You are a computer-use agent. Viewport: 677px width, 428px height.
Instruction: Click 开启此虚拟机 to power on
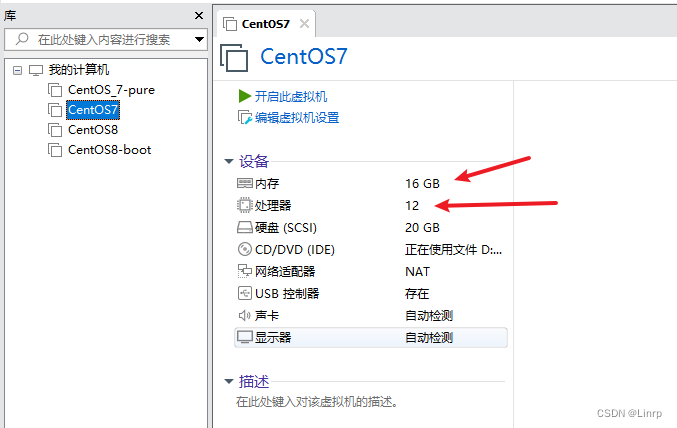point(291,96)
